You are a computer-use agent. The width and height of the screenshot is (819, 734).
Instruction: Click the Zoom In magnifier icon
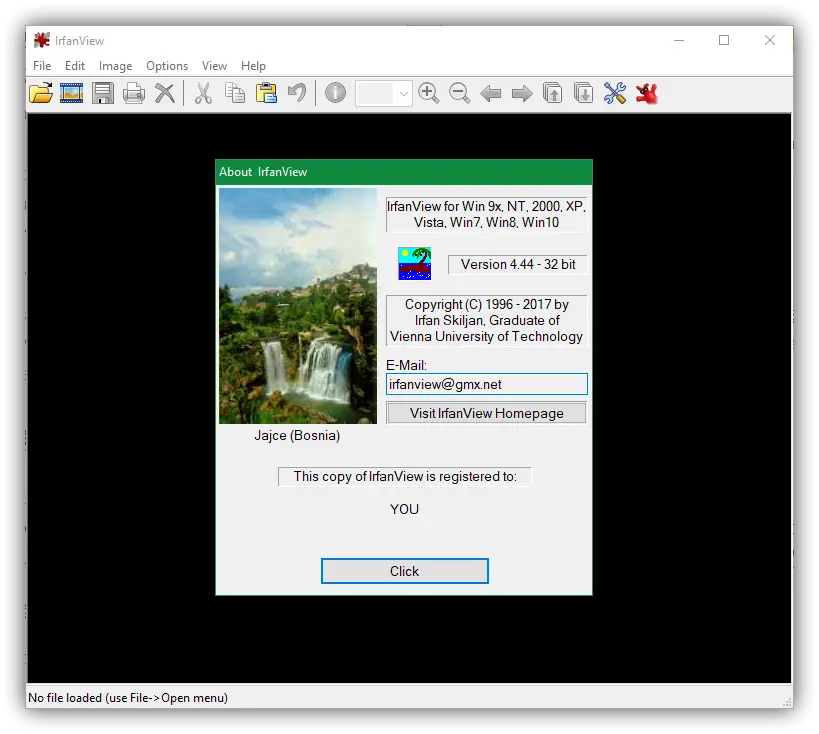pyautogui.click(x=429, y=94)
